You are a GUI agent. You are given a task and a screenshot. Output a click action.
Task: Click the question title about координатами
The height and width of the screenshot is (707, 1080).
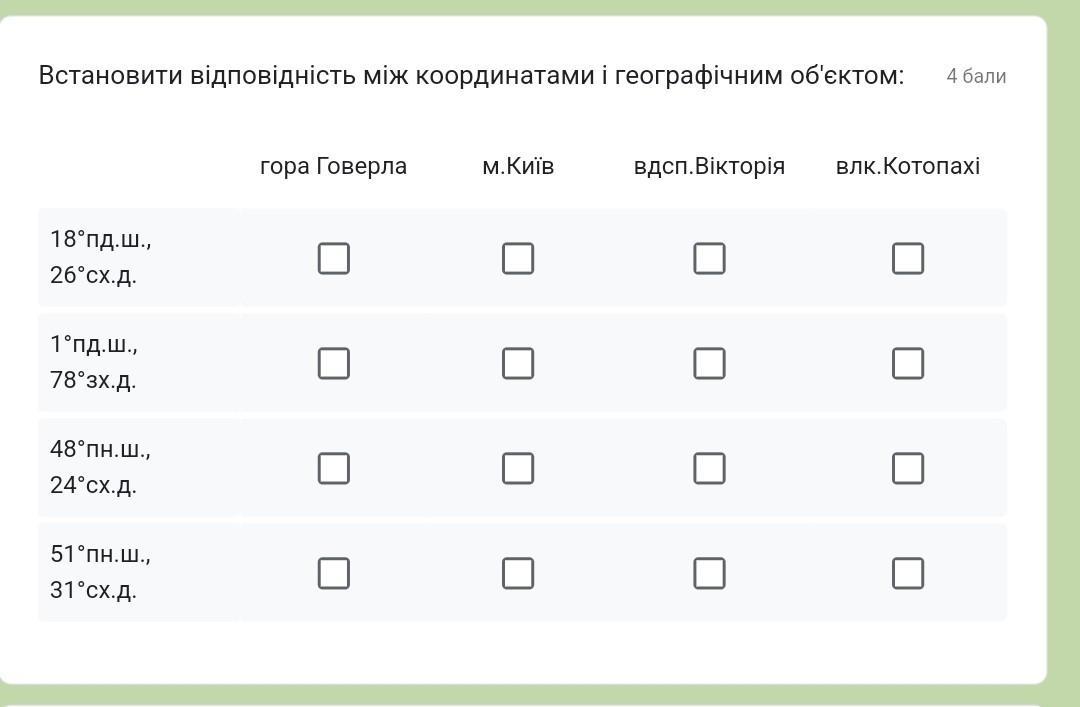(471, 75)
